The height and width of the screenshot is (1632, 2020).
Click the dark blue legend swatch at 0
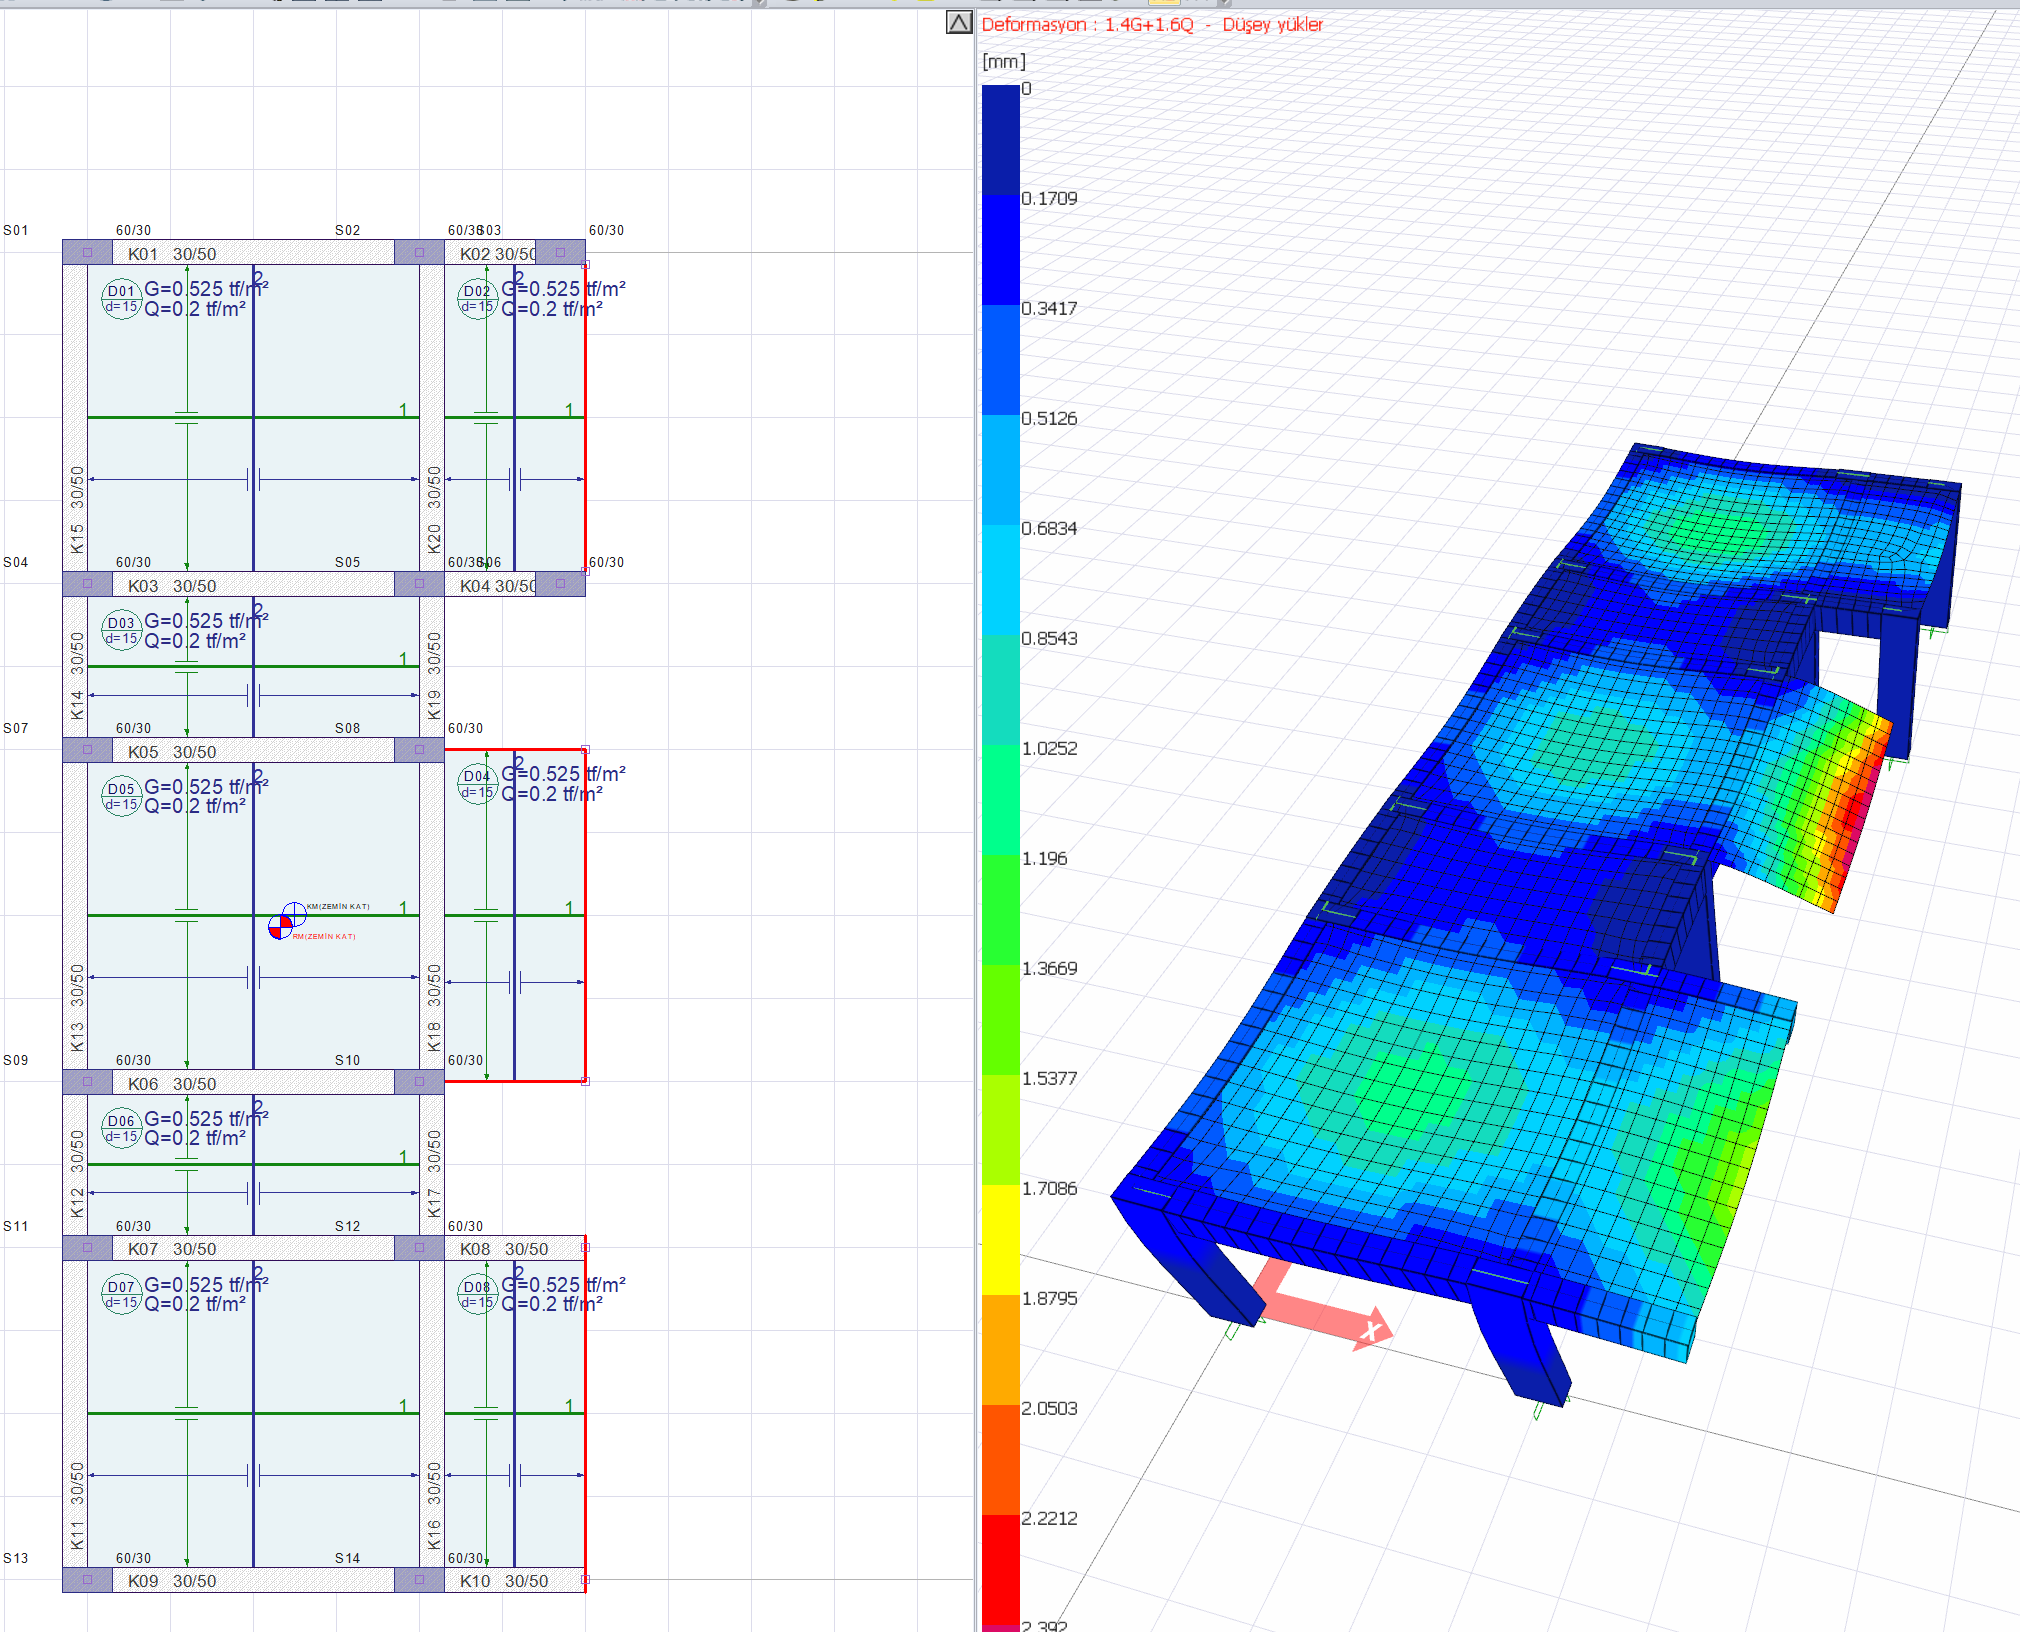(x=1000, y=140)
